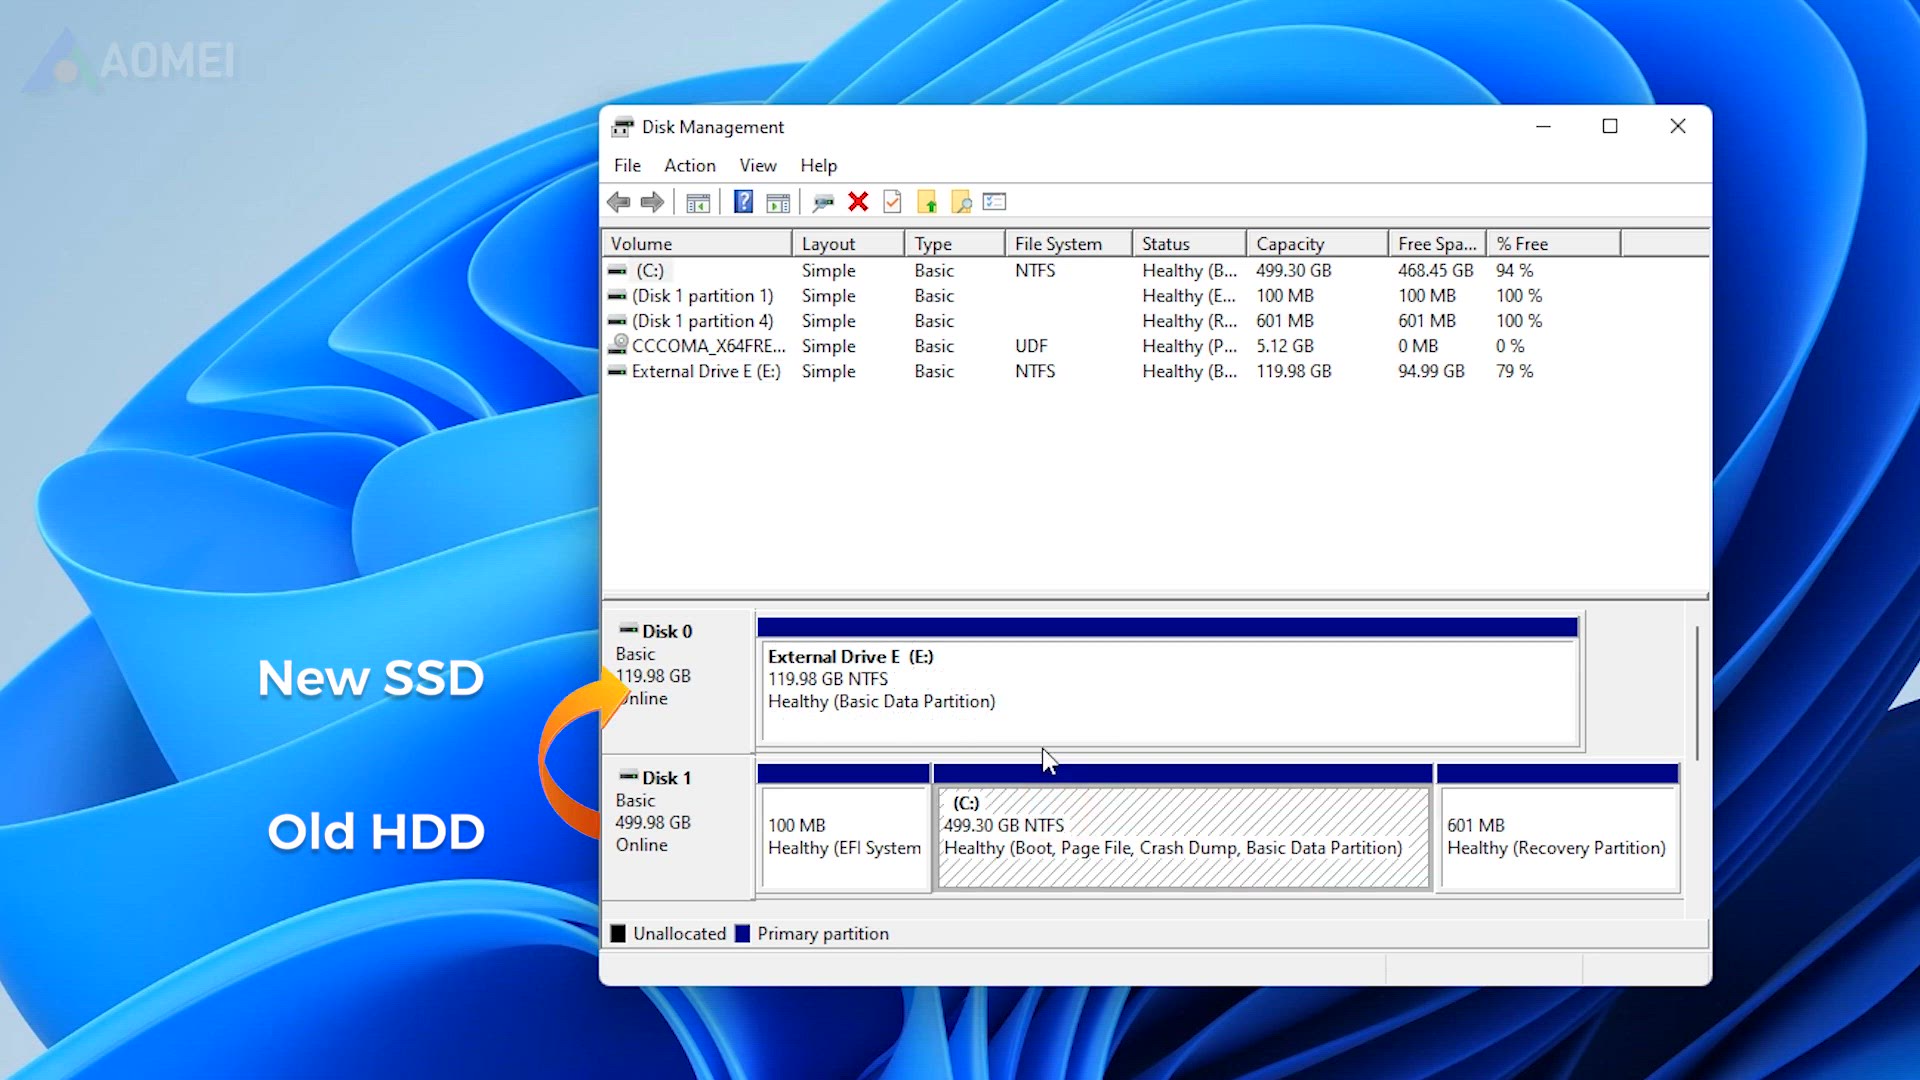Click the drive icon beside Disk 1 partition 1

coord(618,296)
